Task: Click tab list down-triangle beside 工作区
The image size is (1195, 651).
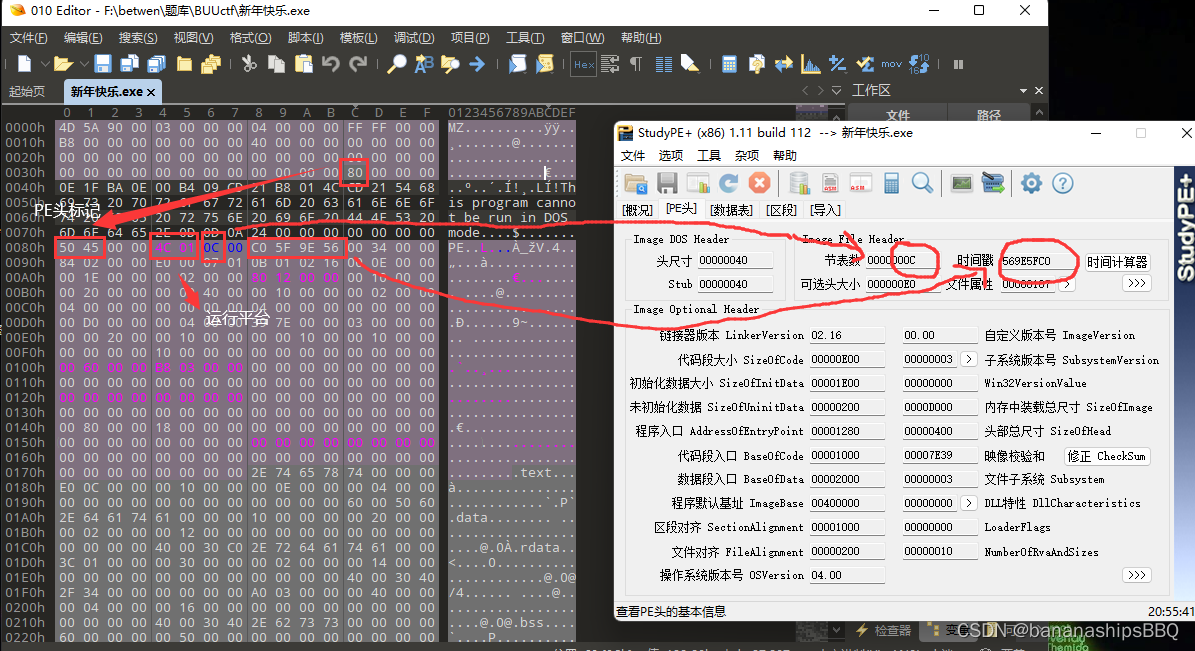Action: 836,91
